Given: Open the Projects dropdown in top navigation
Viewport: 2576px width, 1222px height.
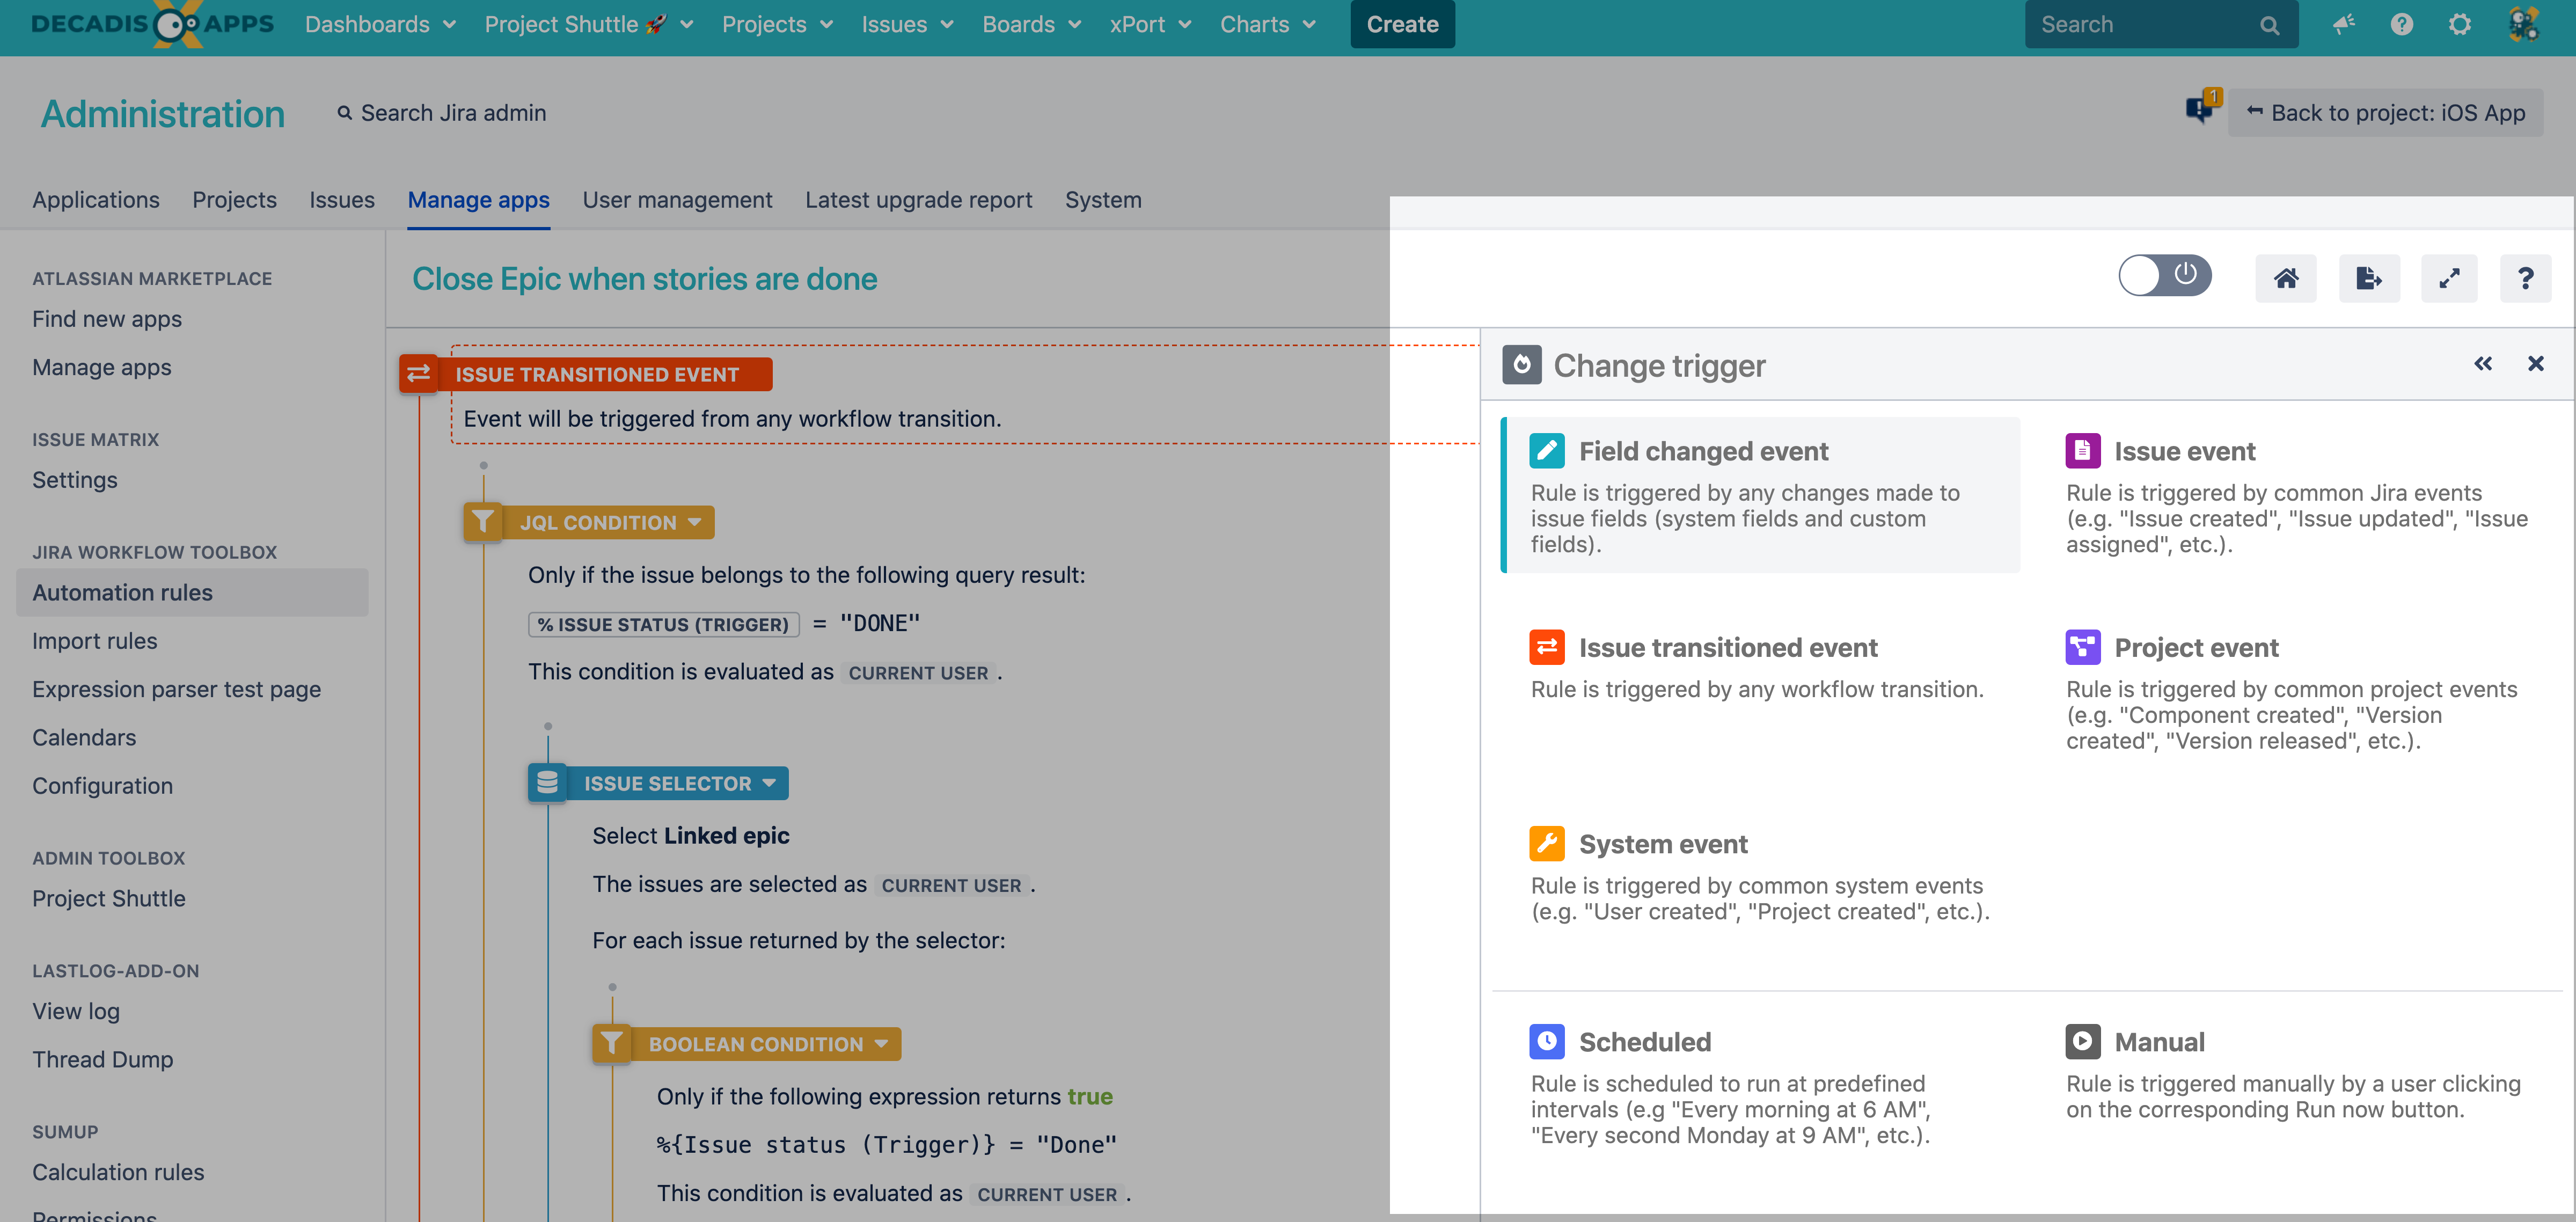Looking at the screenshot, I should (x=777, y=24).
